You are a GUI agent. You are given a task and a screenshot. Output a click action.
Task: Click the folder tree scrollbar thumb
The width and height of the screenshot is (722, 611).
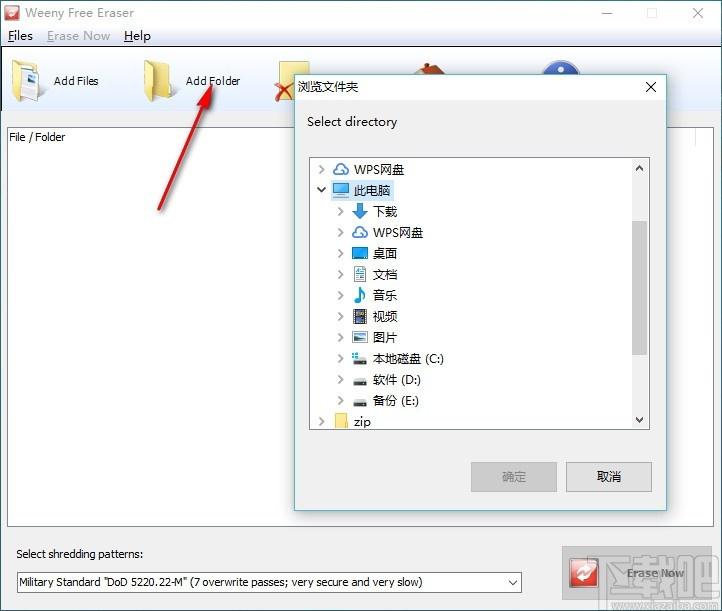pos(639,288)
